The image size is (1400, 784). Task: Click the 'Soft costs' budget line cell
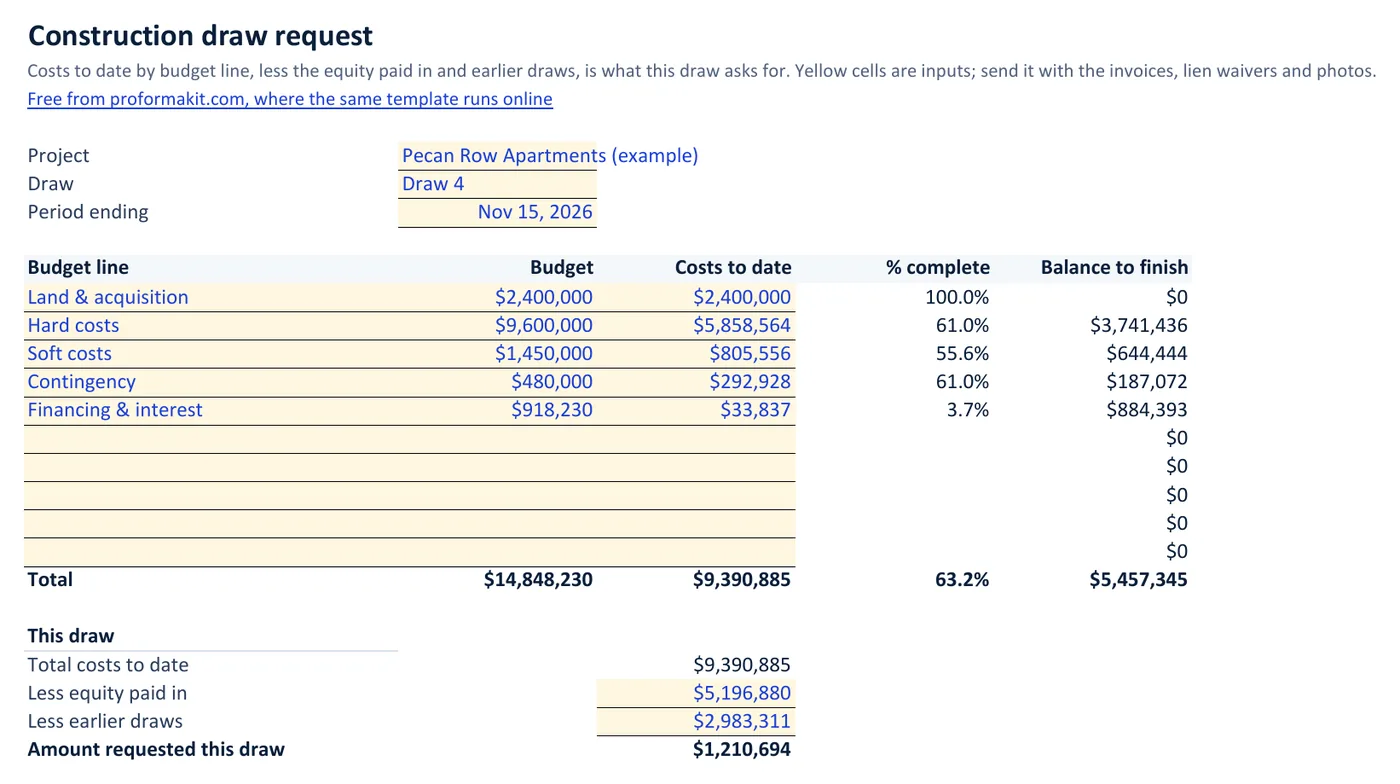coord(211,353)
